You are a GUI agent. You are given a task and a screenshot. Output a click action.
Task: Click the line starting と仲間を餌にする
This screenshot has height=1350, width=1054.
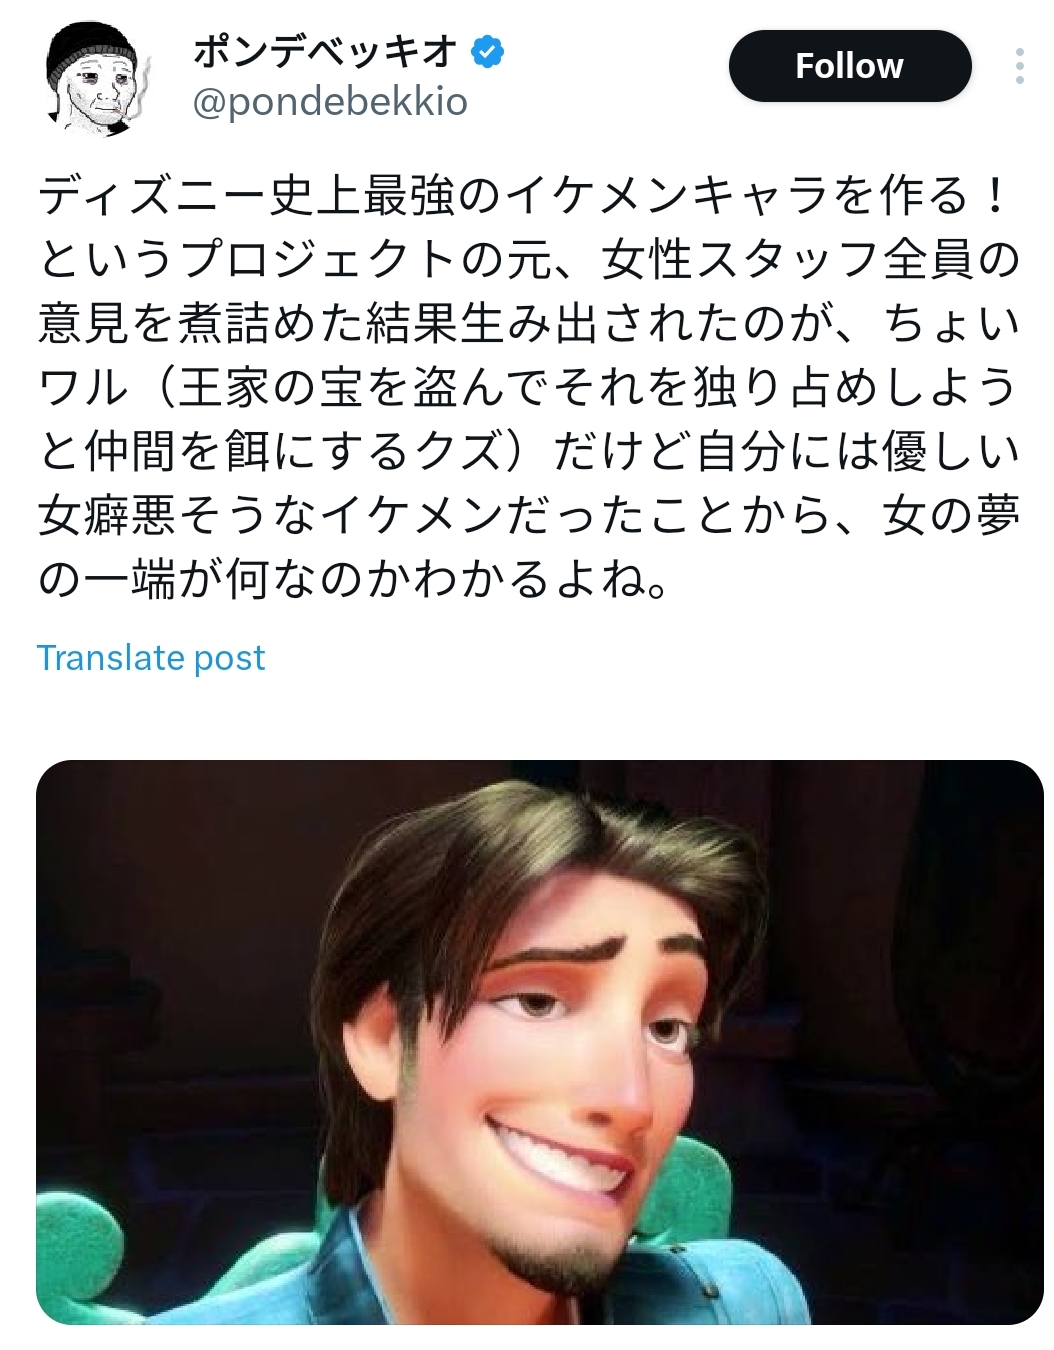[529, 452]
